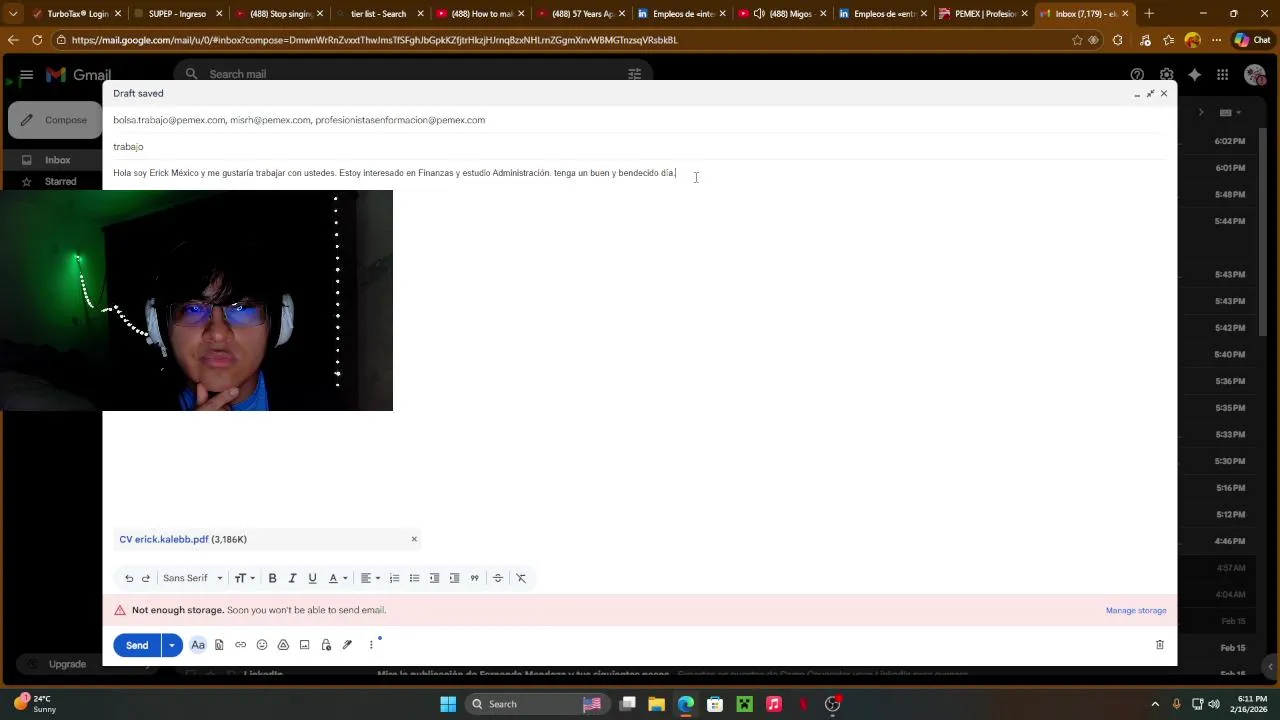This screenshot has height=720, width=1280.
Task: Toggle italic formatting
Action: (292, 578)
